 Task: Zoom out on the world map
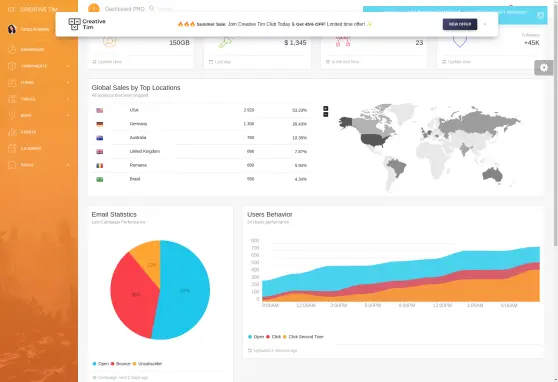[x=326, y=114]
